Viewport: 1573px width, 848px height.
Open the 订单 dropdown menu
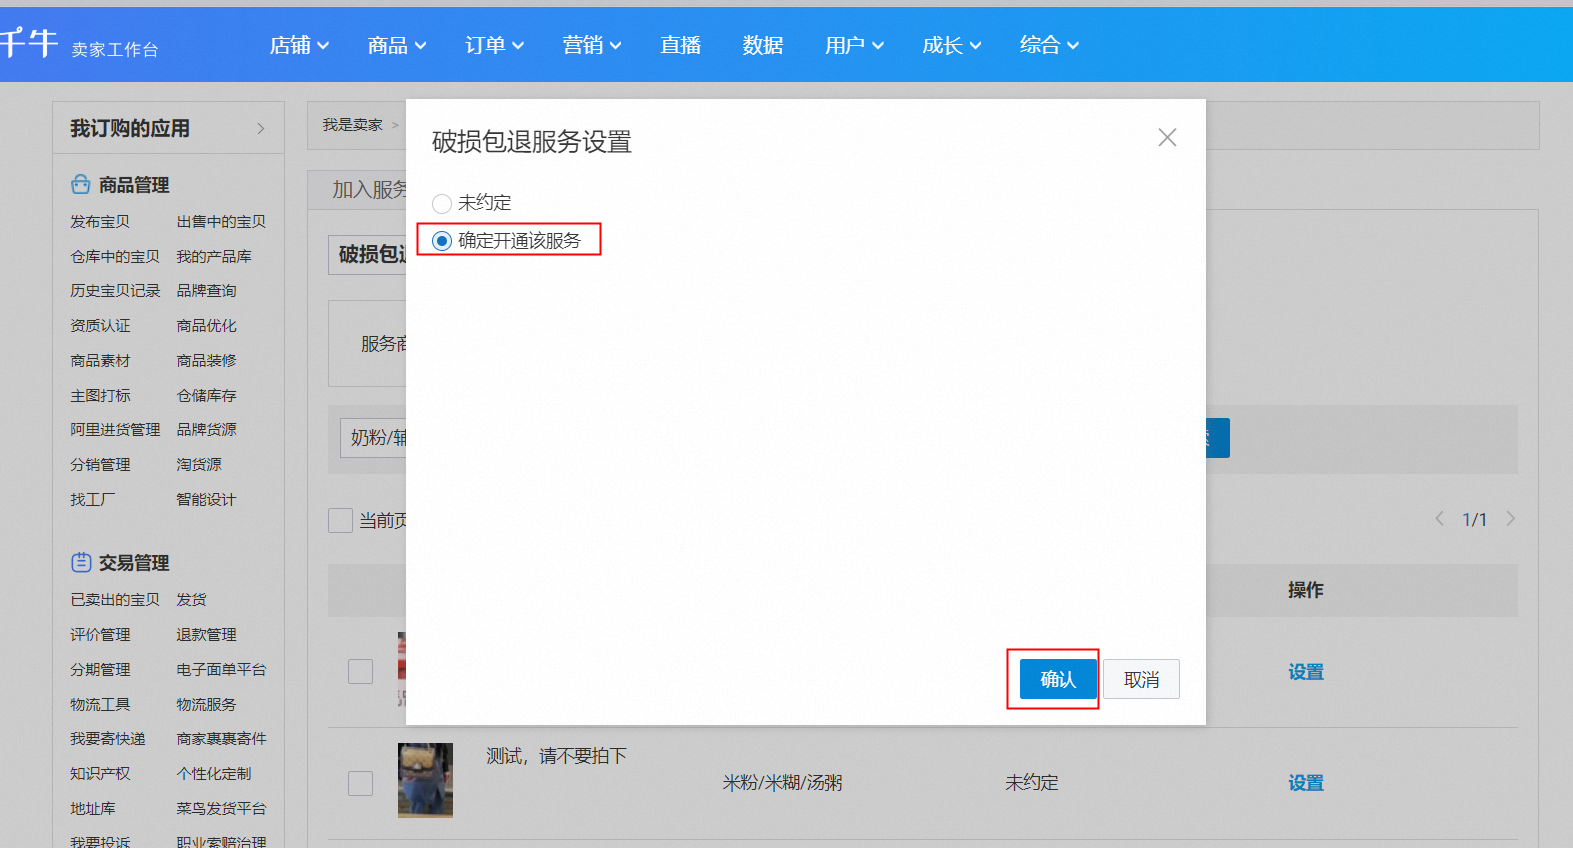click(x=494, y=45)
